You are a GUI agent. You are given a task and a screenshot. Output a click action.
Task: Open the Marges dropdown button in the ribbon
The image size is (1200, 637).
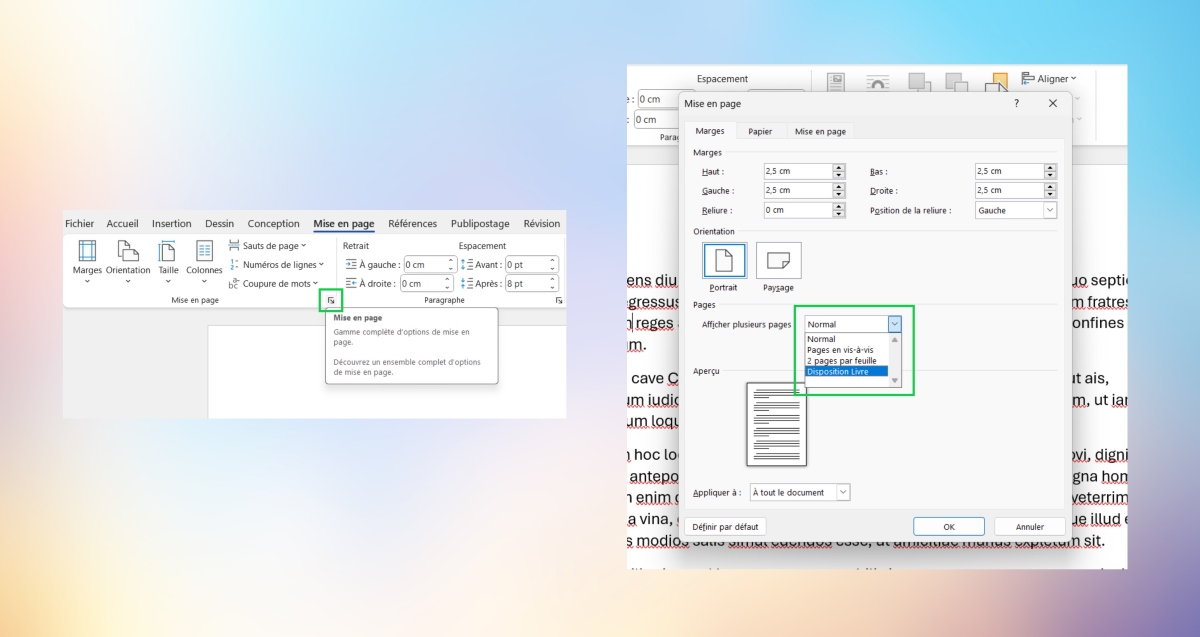tap(87, 262)
